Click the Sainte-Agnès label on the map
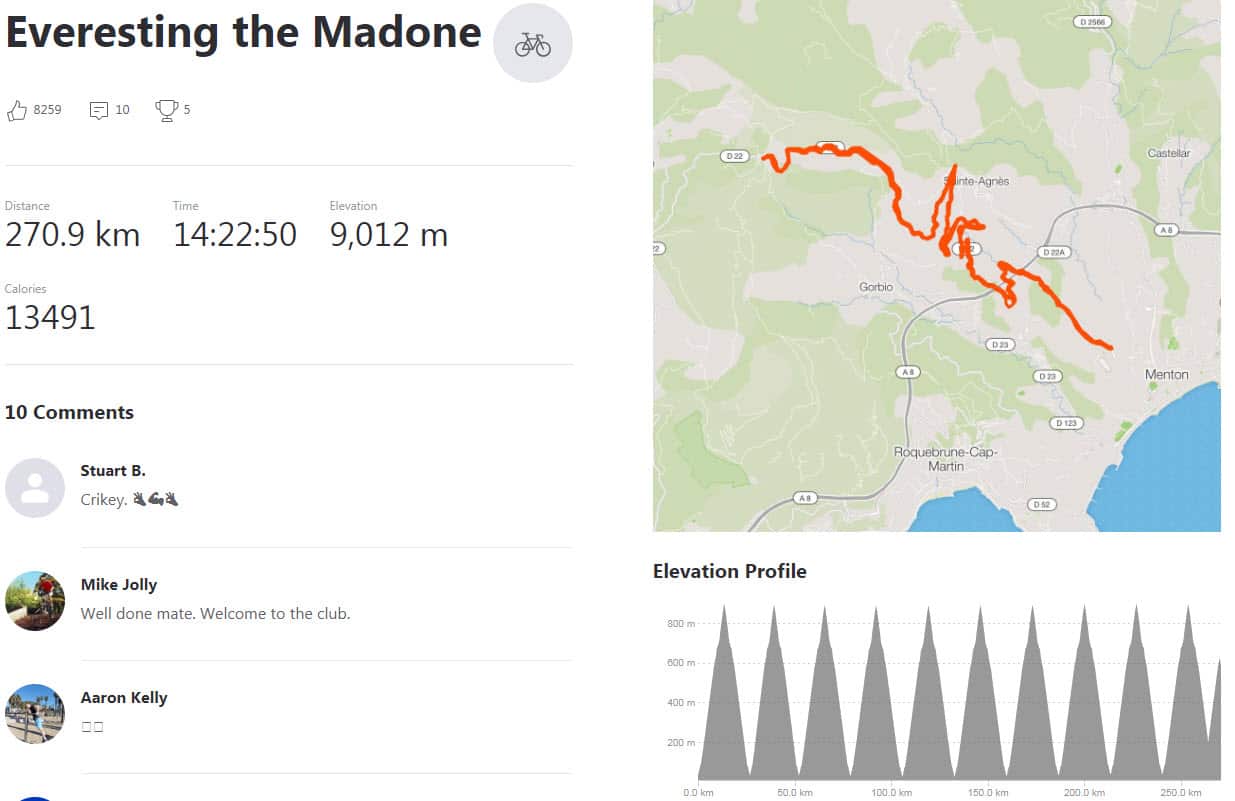Screen dimensions: 1235x801 tap(976, 180)
